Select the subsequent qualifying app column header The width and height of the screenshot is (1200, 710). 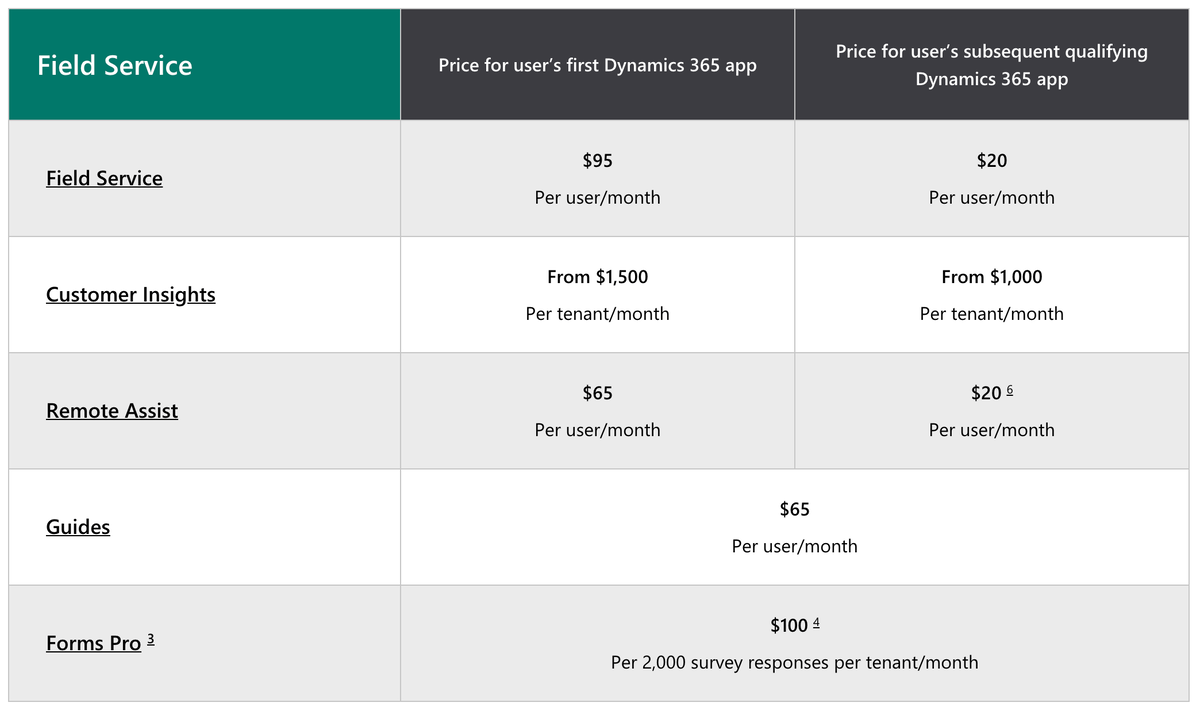point(991,65)
